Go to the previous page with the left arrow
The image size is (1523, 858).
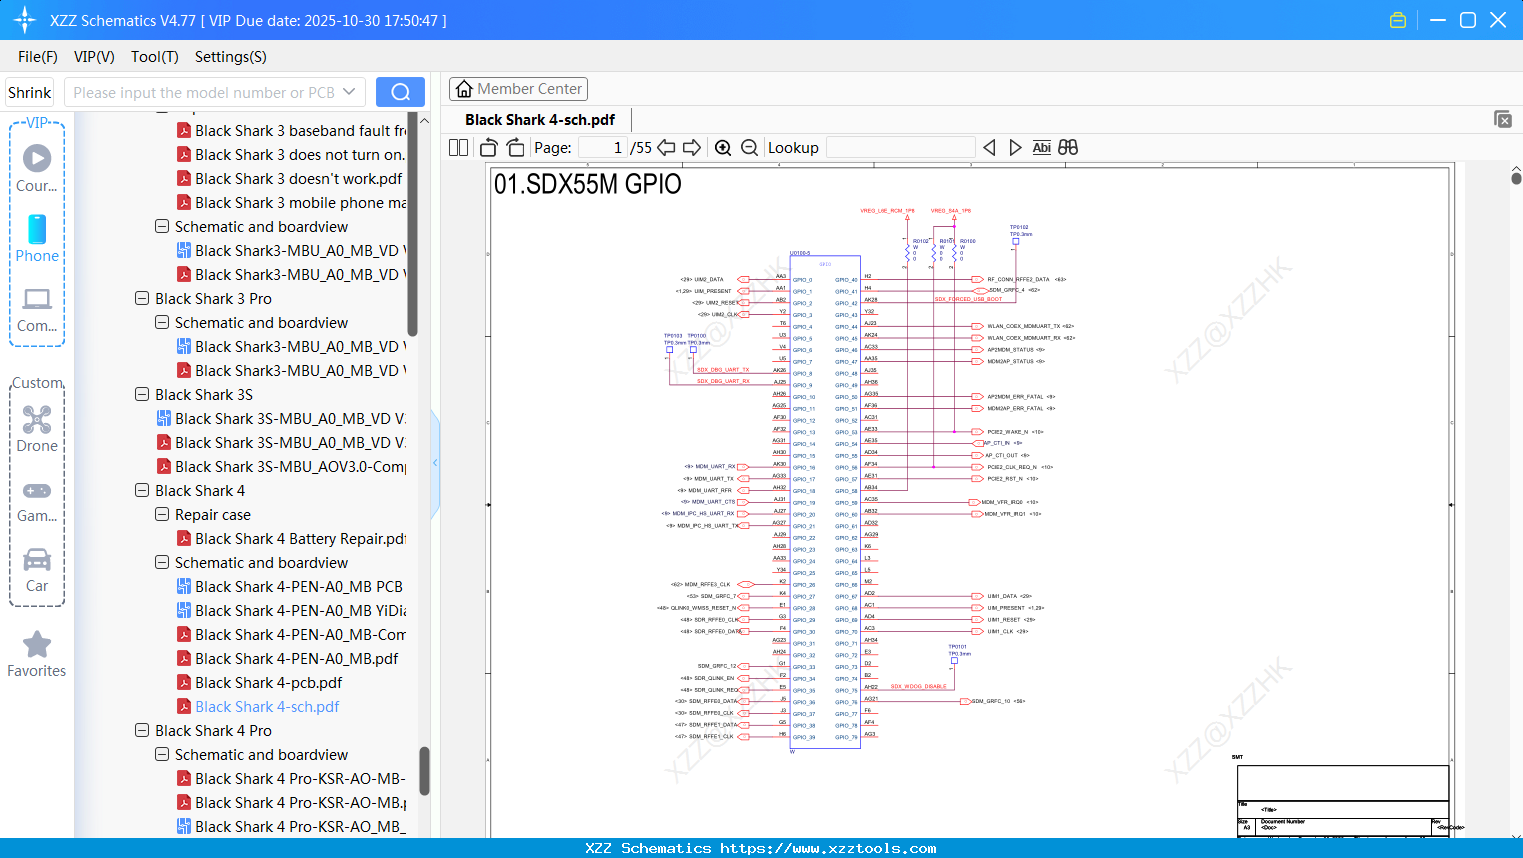pyautogui.click(x=666, y=148)
